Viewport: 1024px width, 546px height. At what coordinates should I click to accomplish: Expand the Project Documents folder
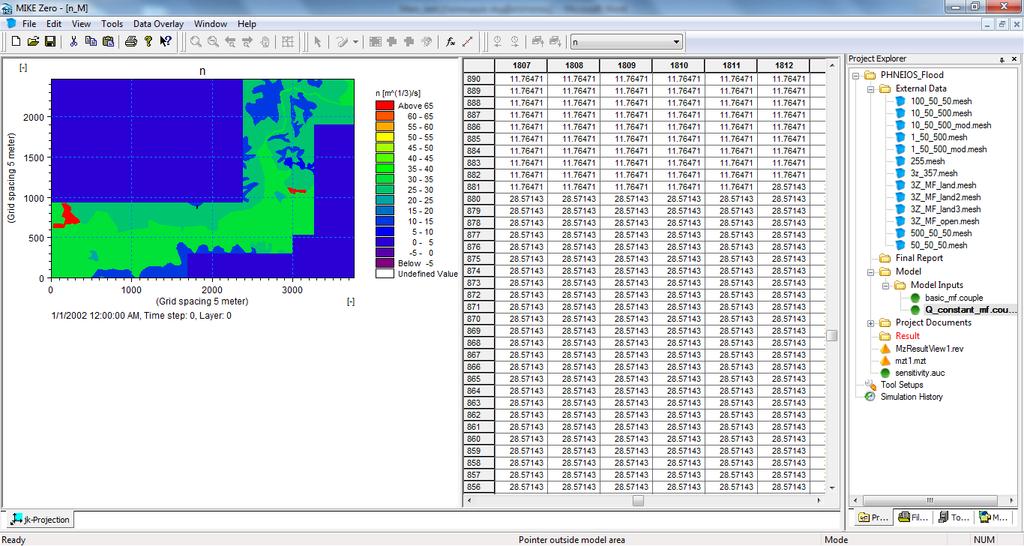(871, 323)
